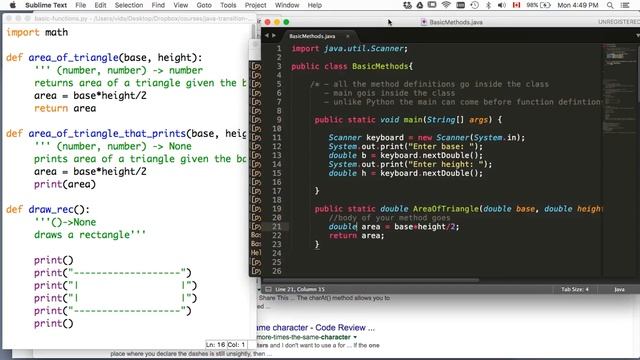Open the Goto menu
The height and width of the screenshot is (360, 640).
tap(204, 5)
